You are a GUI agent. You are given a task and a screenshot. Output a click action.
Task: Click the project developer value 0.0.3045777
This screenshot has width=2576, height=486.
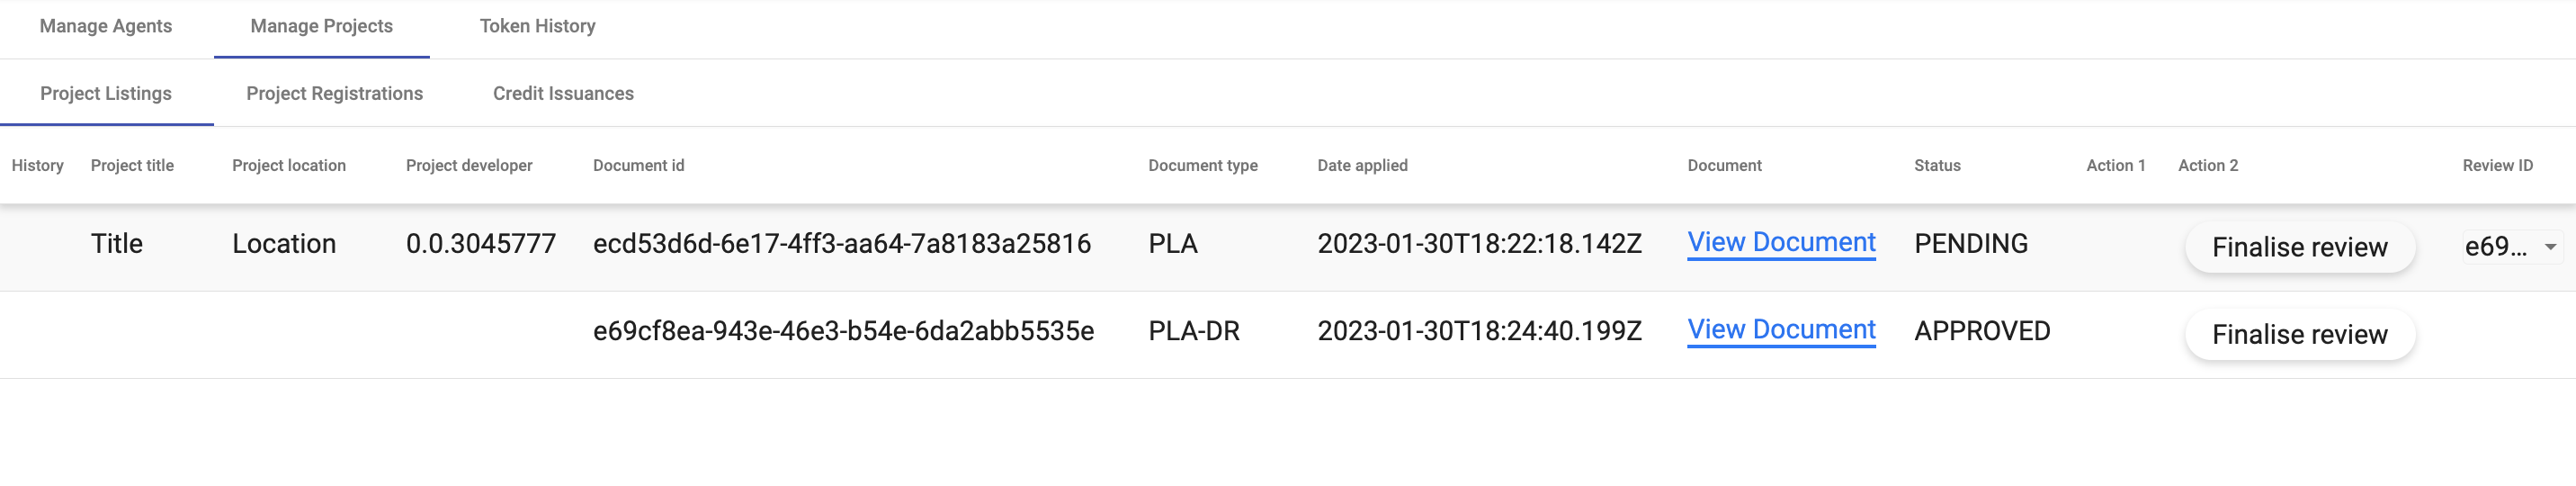480,244
